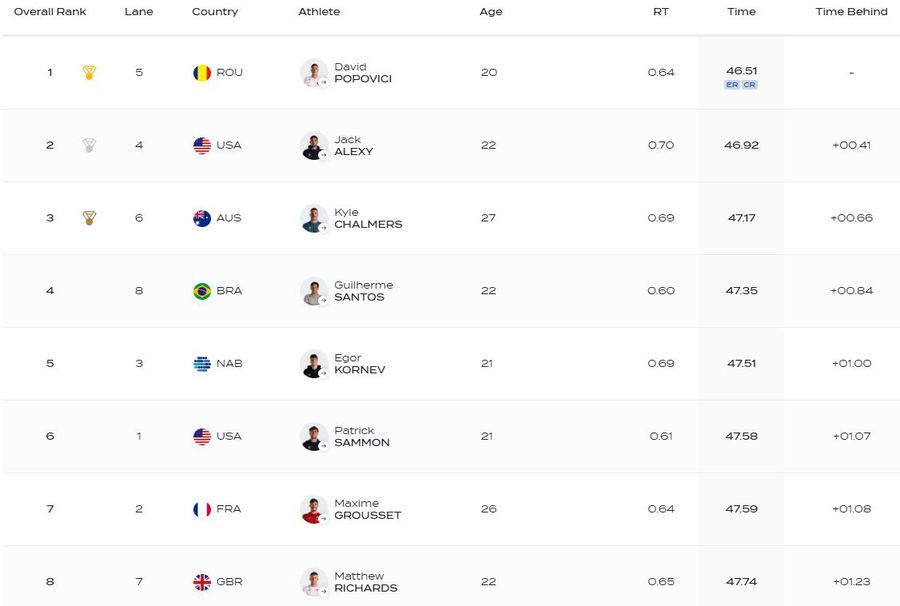Open Kyle Chalmers' athlete thumbnail
Viewport: 900px width, 606px height.
pyautogui.click(x=314, y=218)
